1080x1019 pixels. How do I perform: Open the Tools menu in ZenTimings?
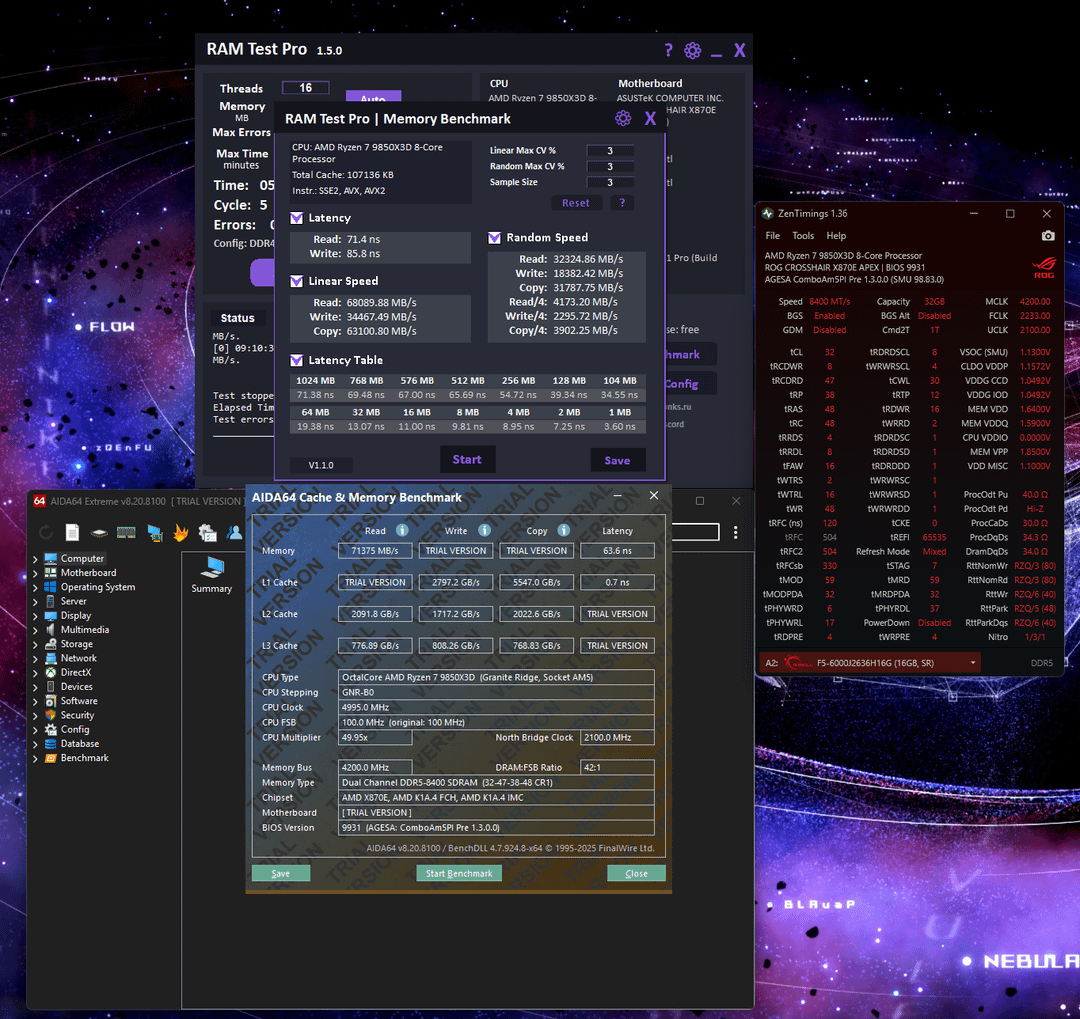coord(803,236)
